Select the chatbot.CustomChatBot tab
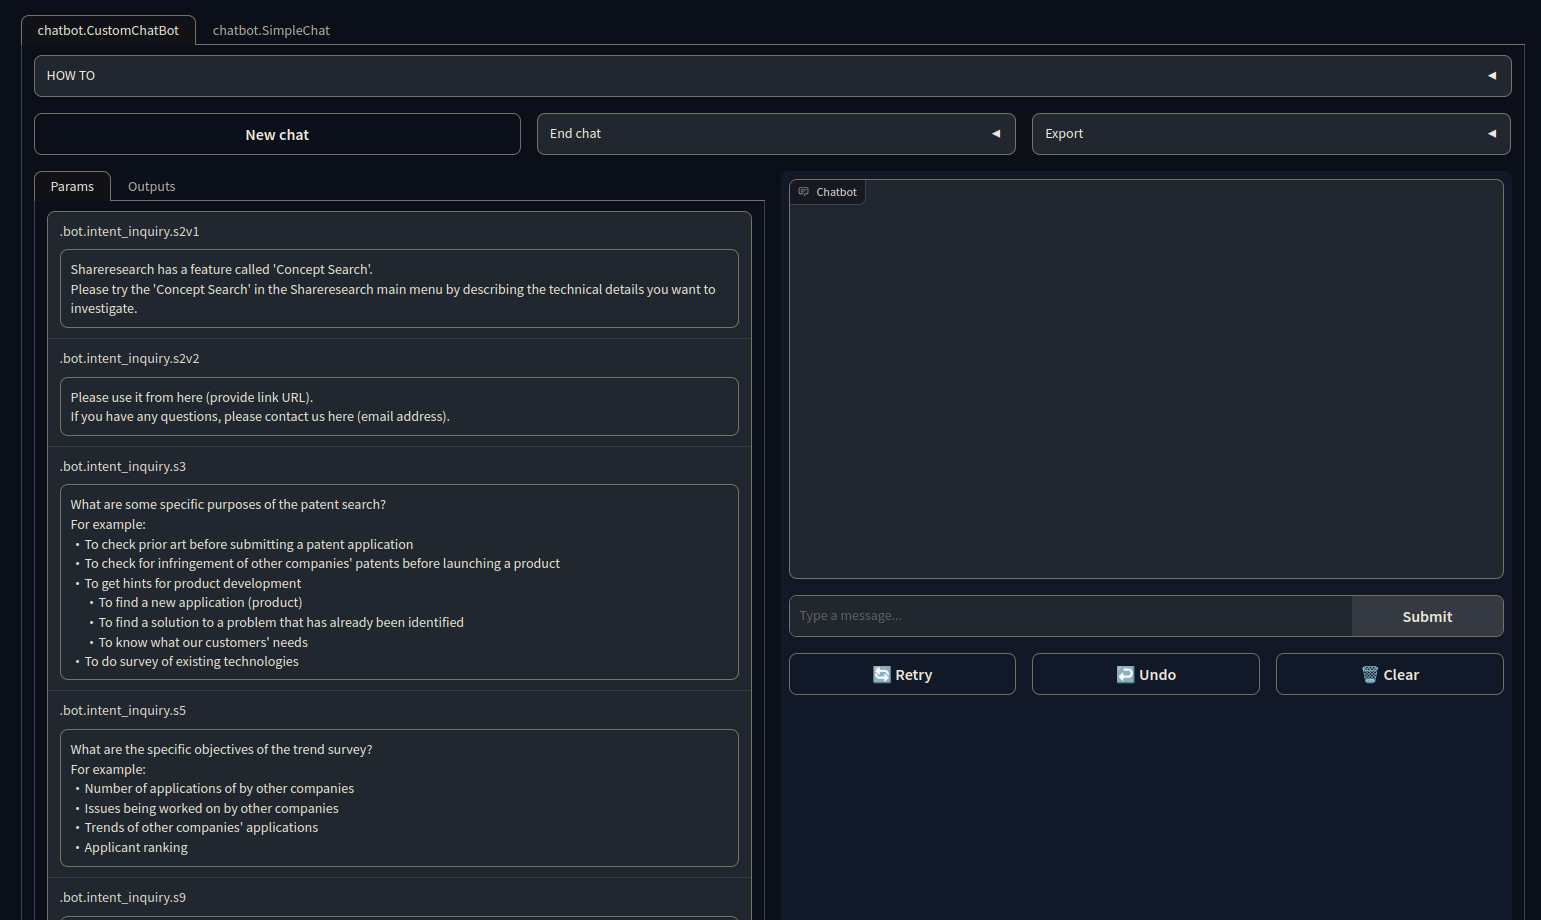 (108, 30)
